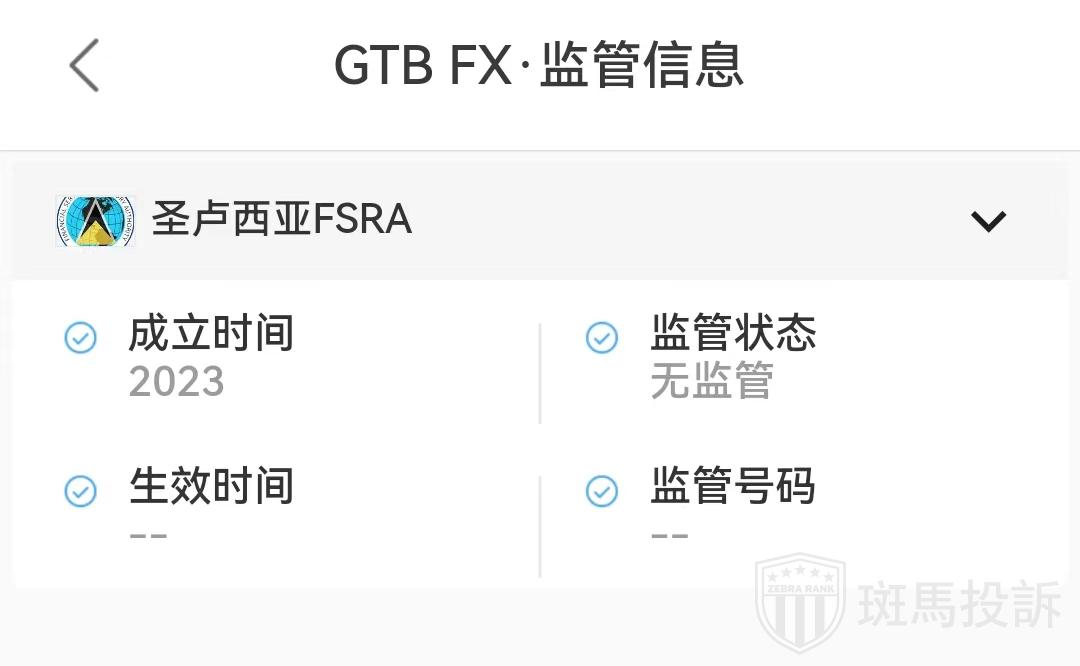Viewport: 1080px width, 666px height.
Task: Click the 圣卢西亚FSRA regulator name
Action: click(282, 220)
